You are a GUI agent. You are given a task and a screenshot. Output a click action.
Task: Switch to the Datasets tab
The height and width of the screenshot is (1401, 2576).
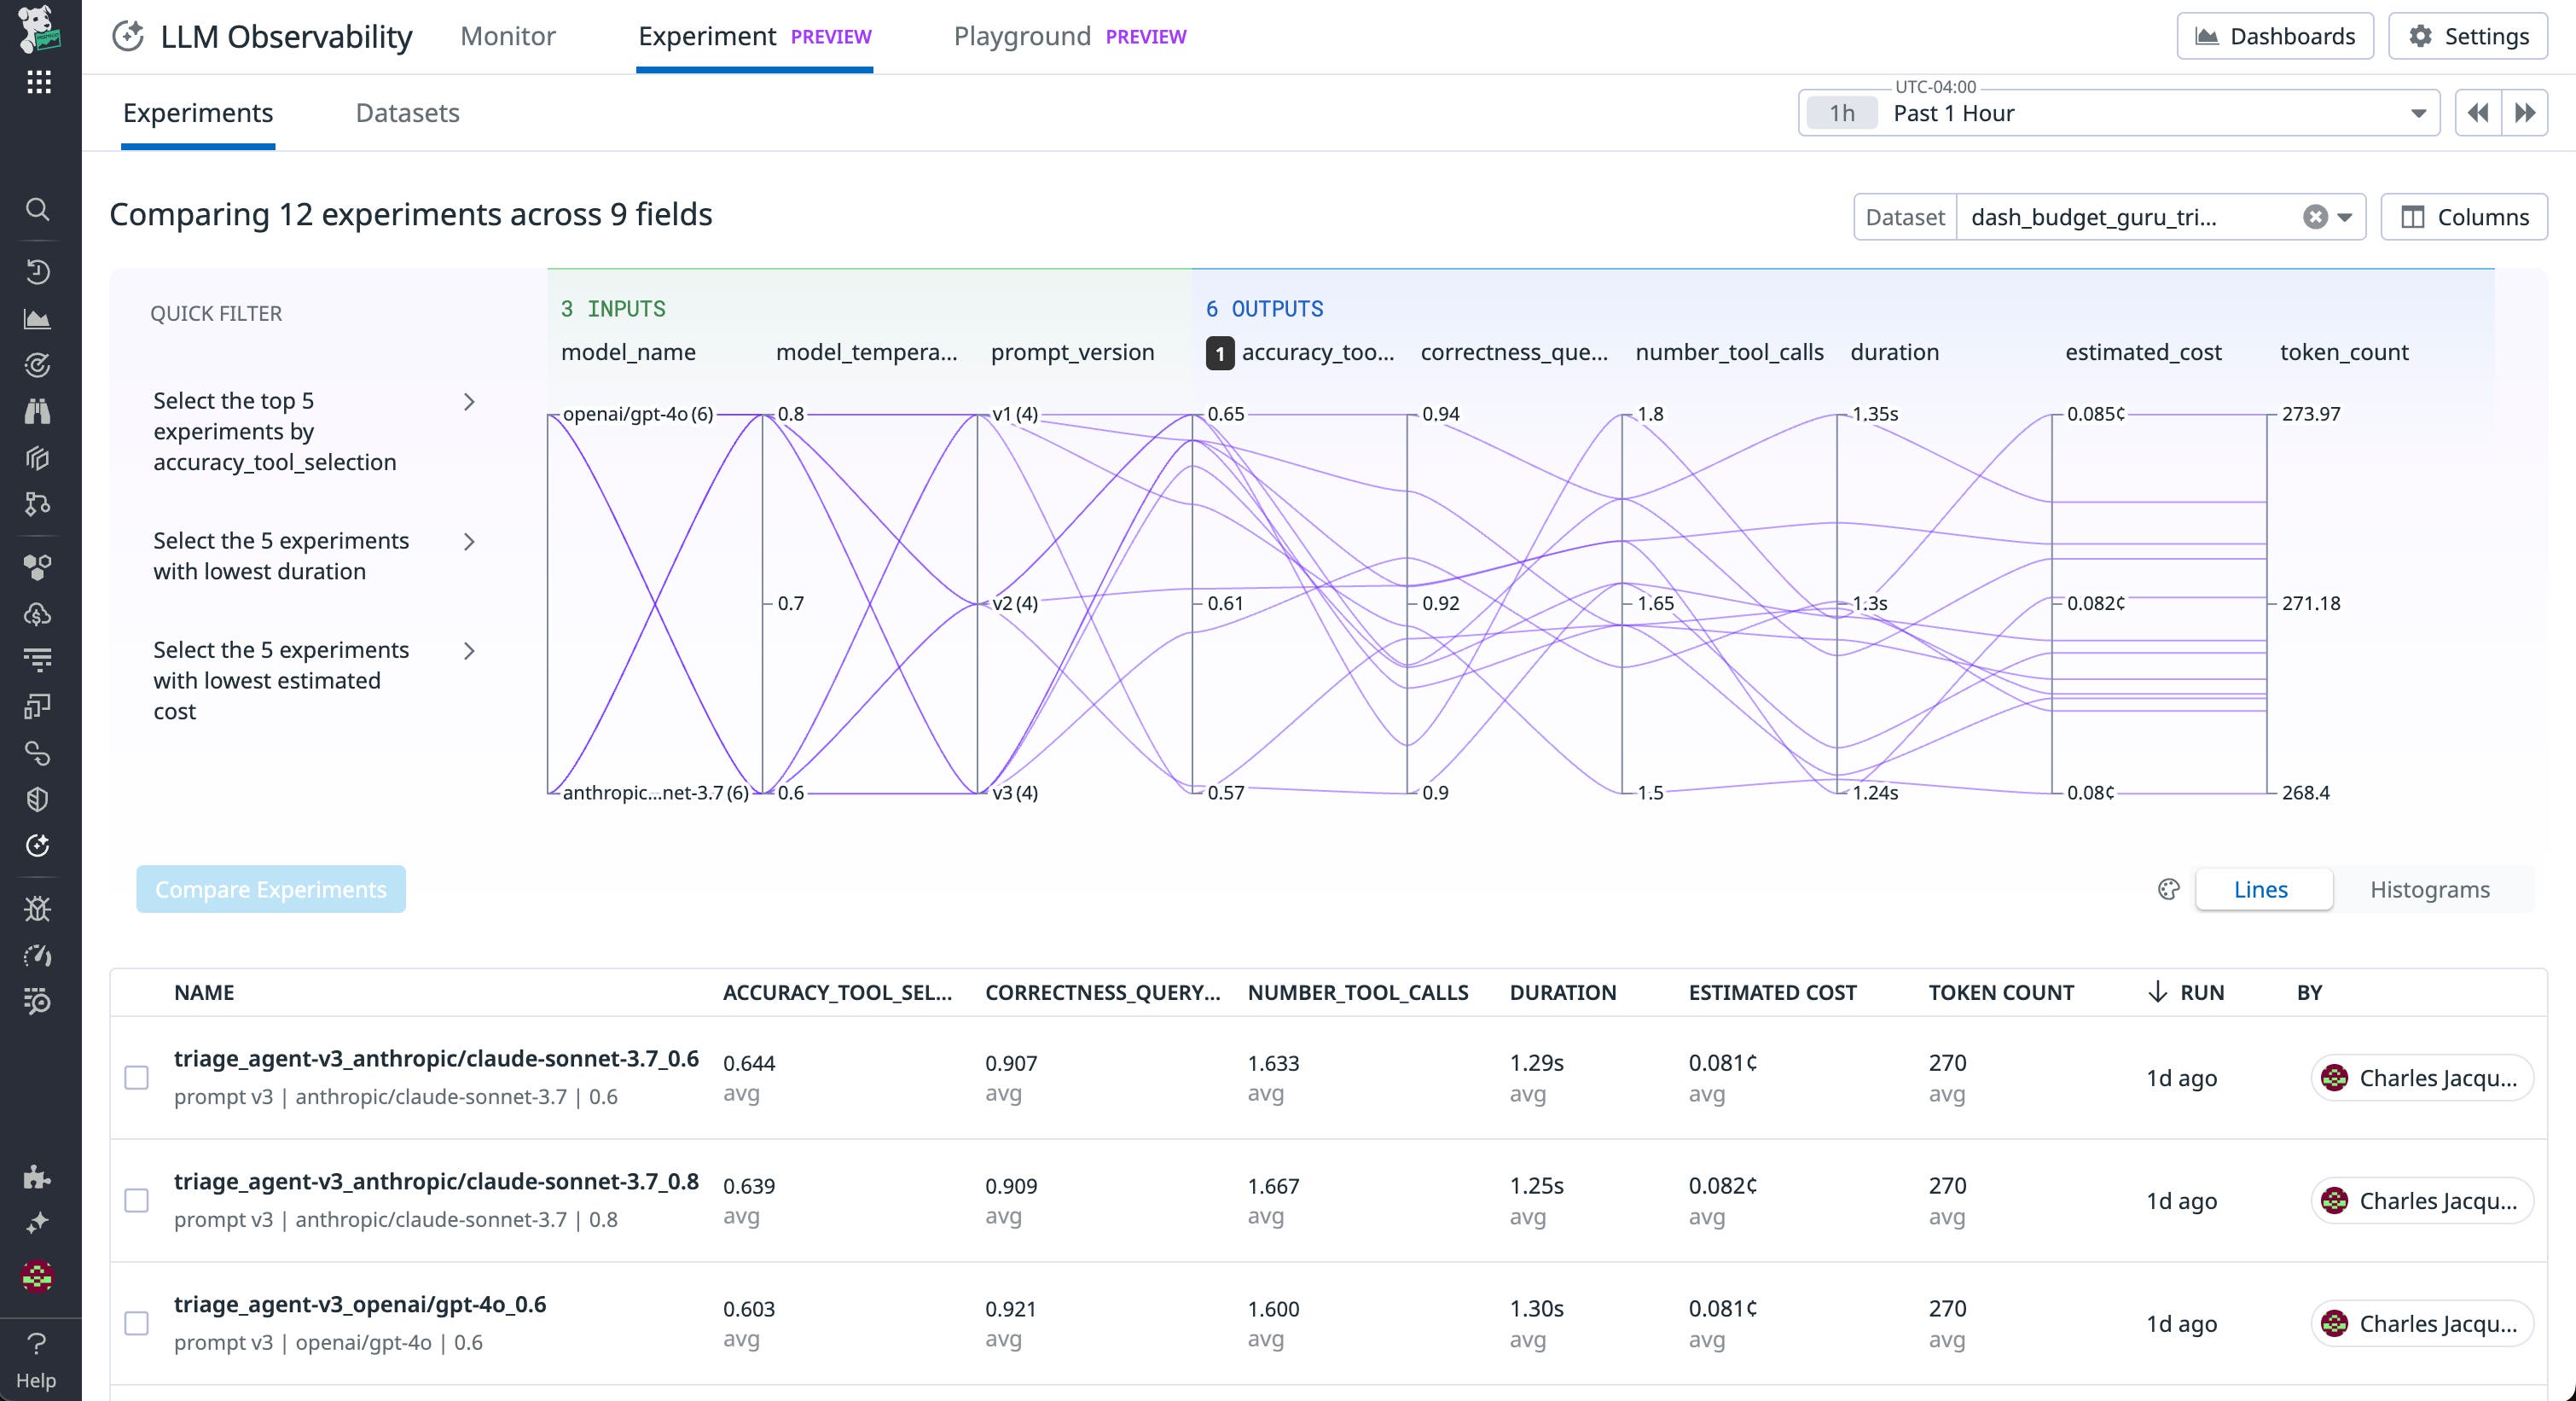coord(407,113)
